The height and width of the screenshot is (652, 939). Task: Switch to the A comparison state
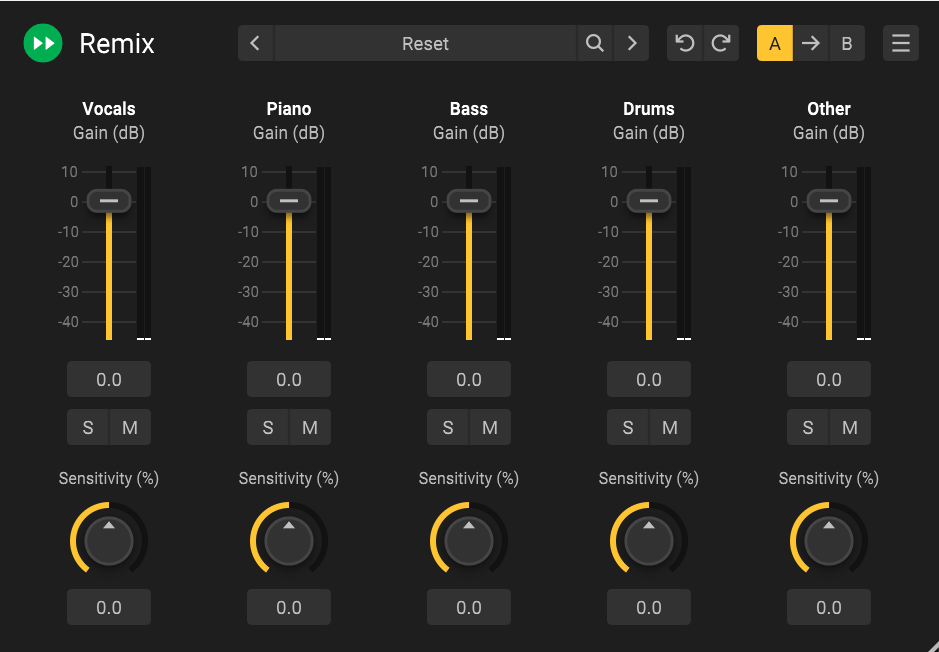tap(775, 44)
